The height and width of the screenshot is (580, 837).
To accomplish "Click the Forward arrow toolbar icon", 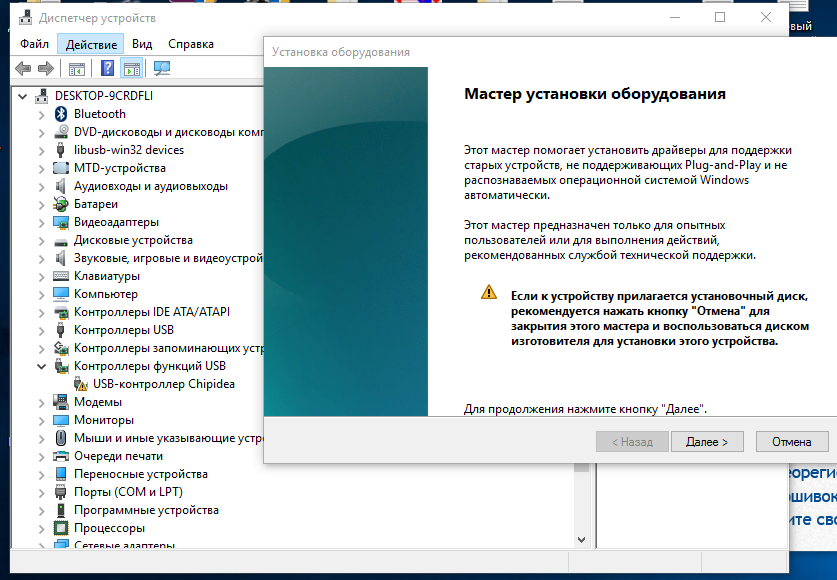I will [45, 69].
